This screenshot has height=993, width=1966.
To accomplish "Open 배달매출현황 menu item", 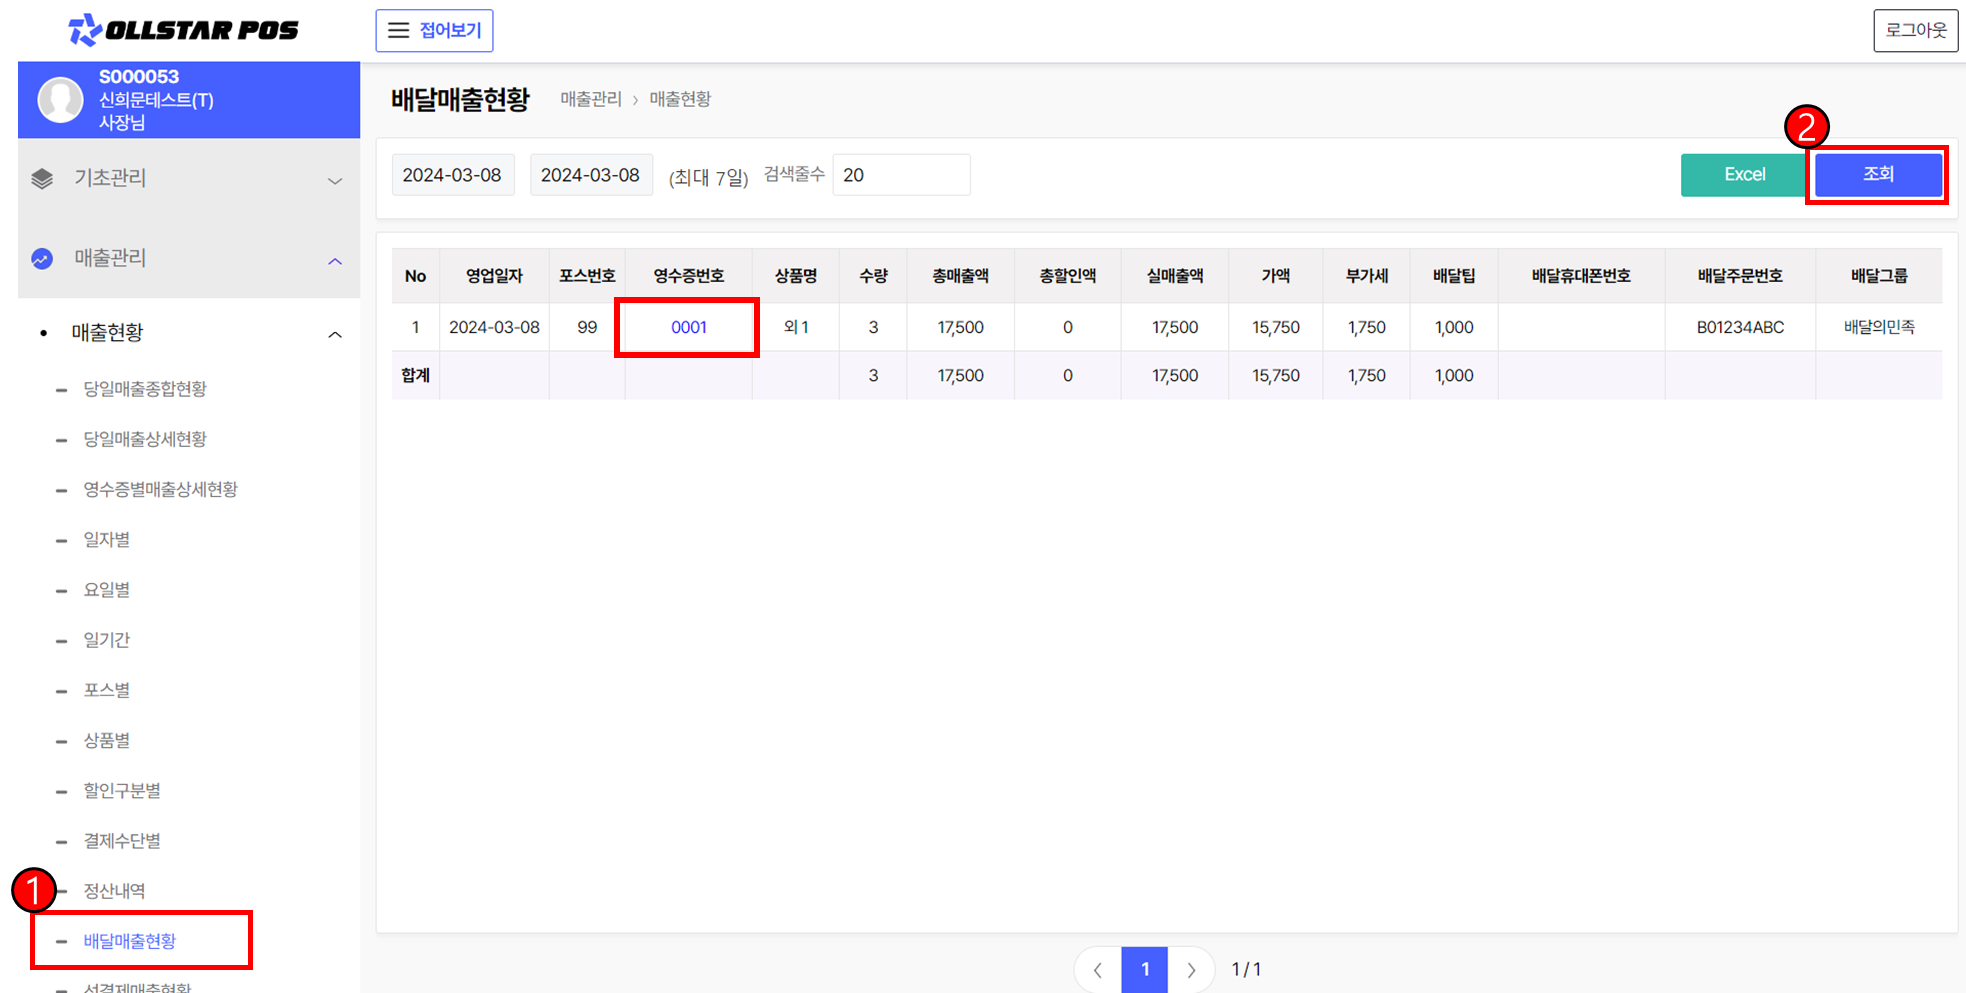I will 130,941.
